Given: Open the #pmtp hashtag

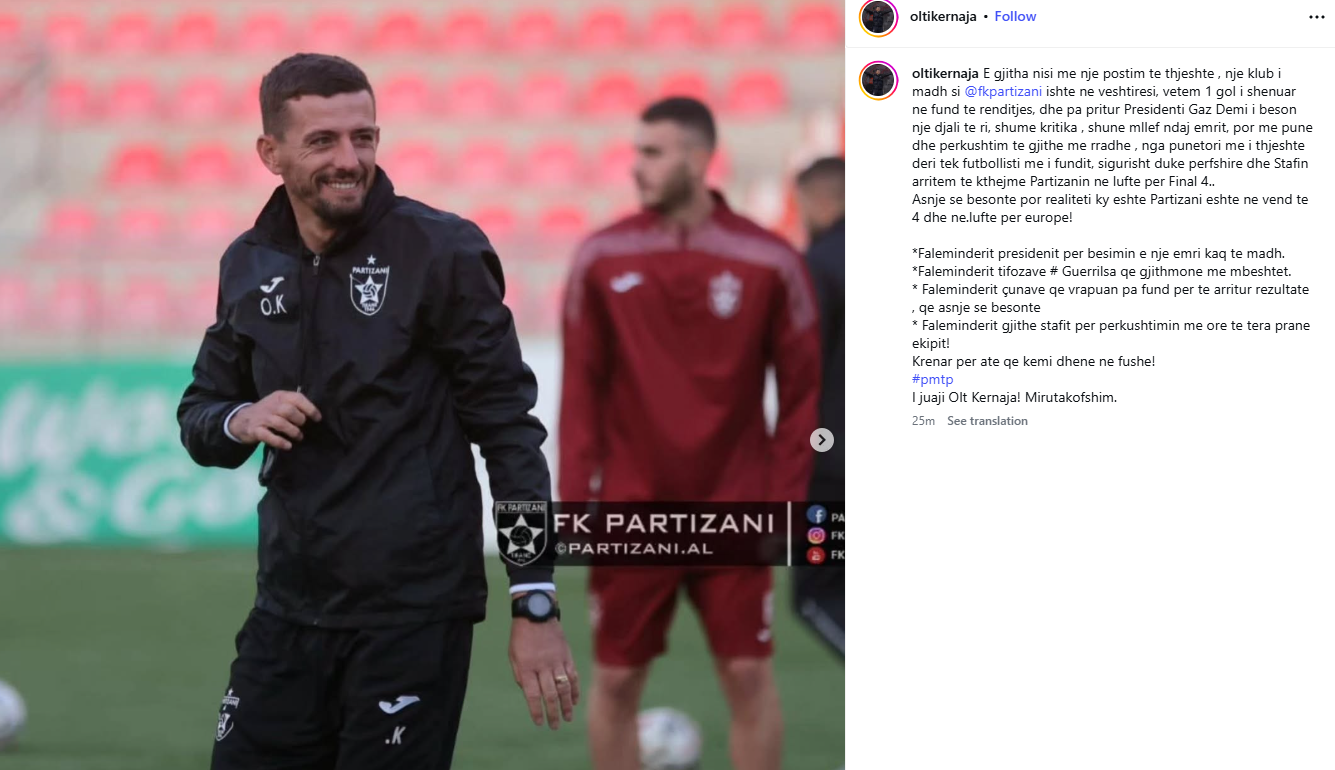Looking at the screenshot, I should tap(932, 379).
